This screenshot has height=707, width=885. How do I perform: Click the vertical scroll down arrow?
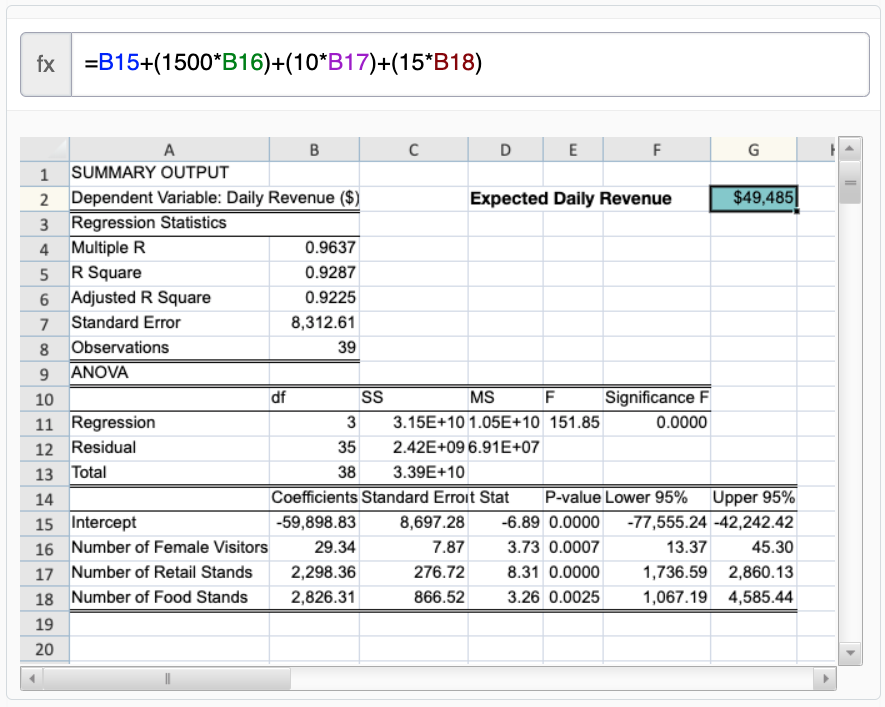849,652
